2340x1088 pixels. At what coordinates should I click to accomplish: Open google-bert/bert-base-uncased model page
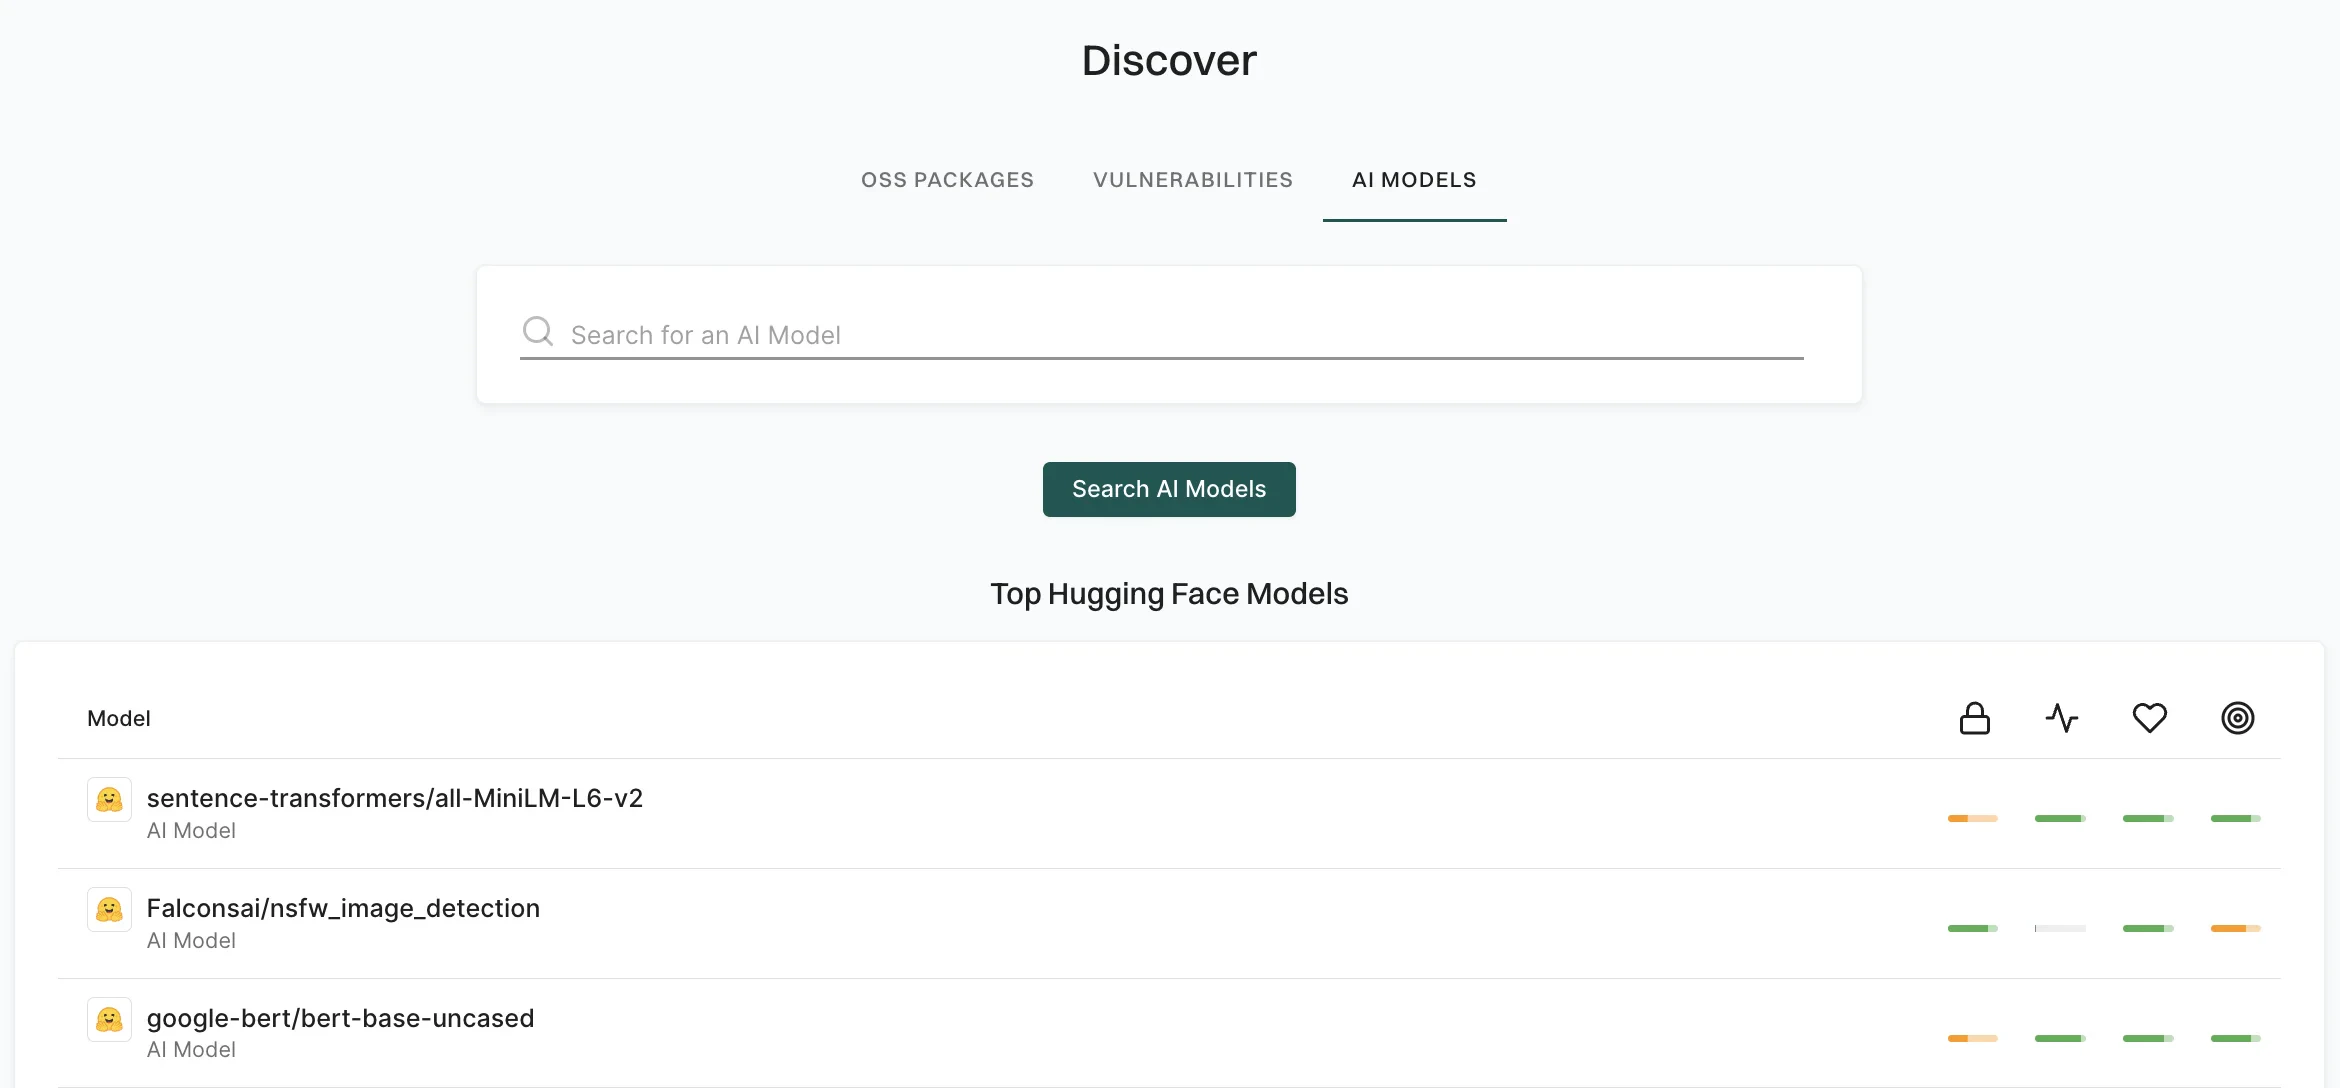[x=340, y=1018]
